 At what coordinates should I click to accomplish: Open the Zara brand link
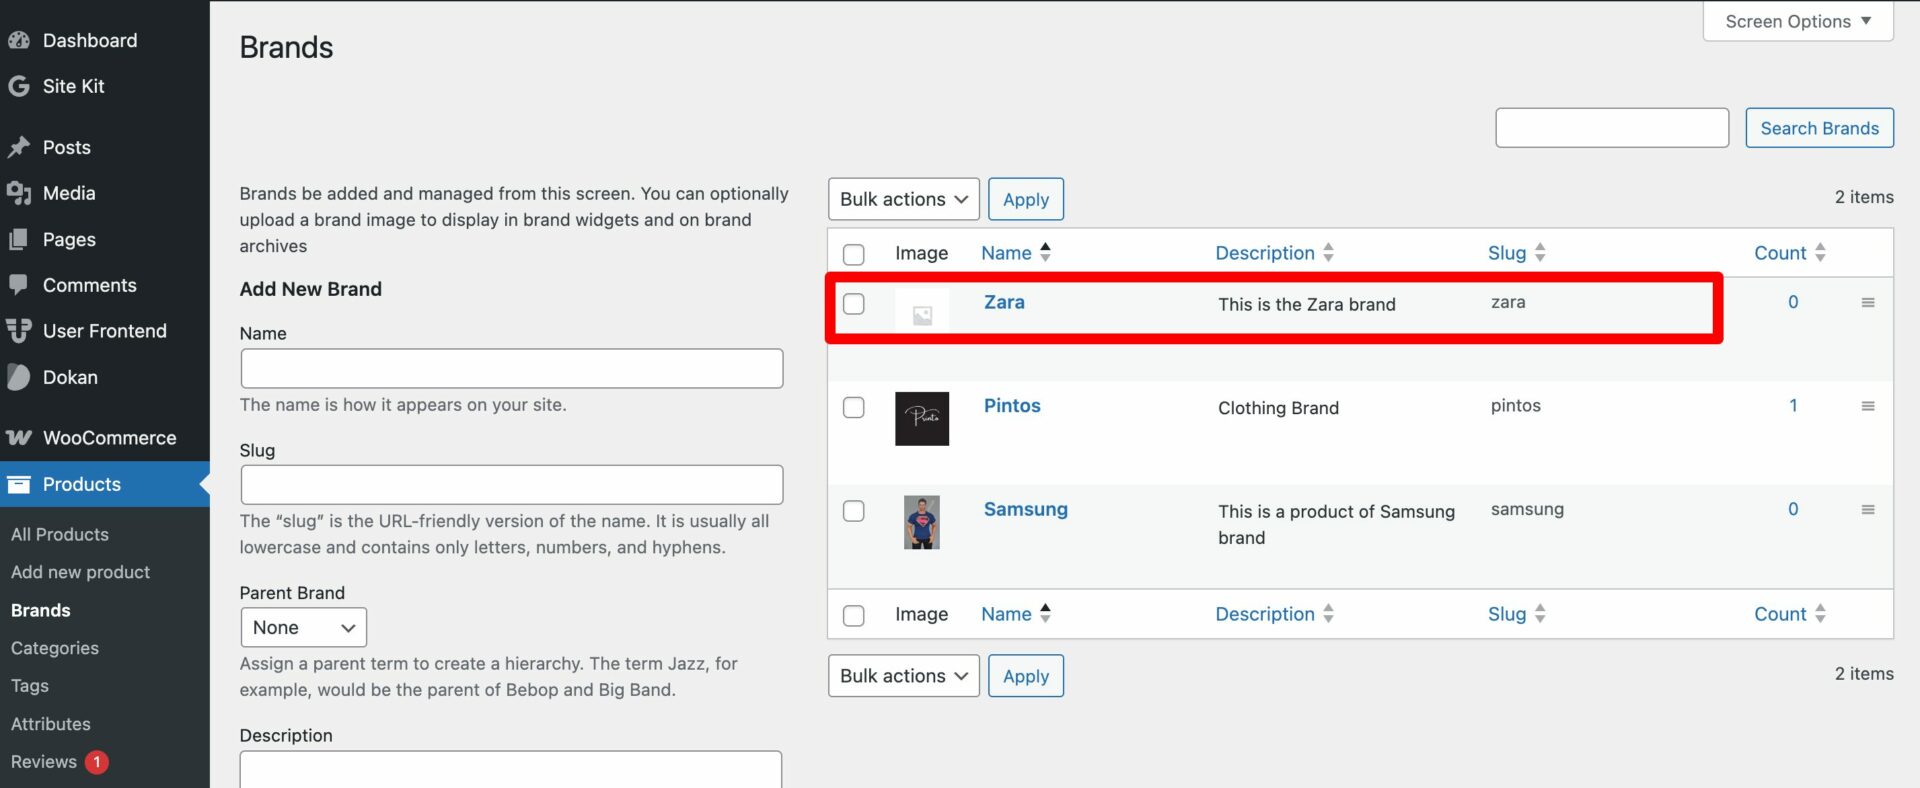(x=1004, y=302)
